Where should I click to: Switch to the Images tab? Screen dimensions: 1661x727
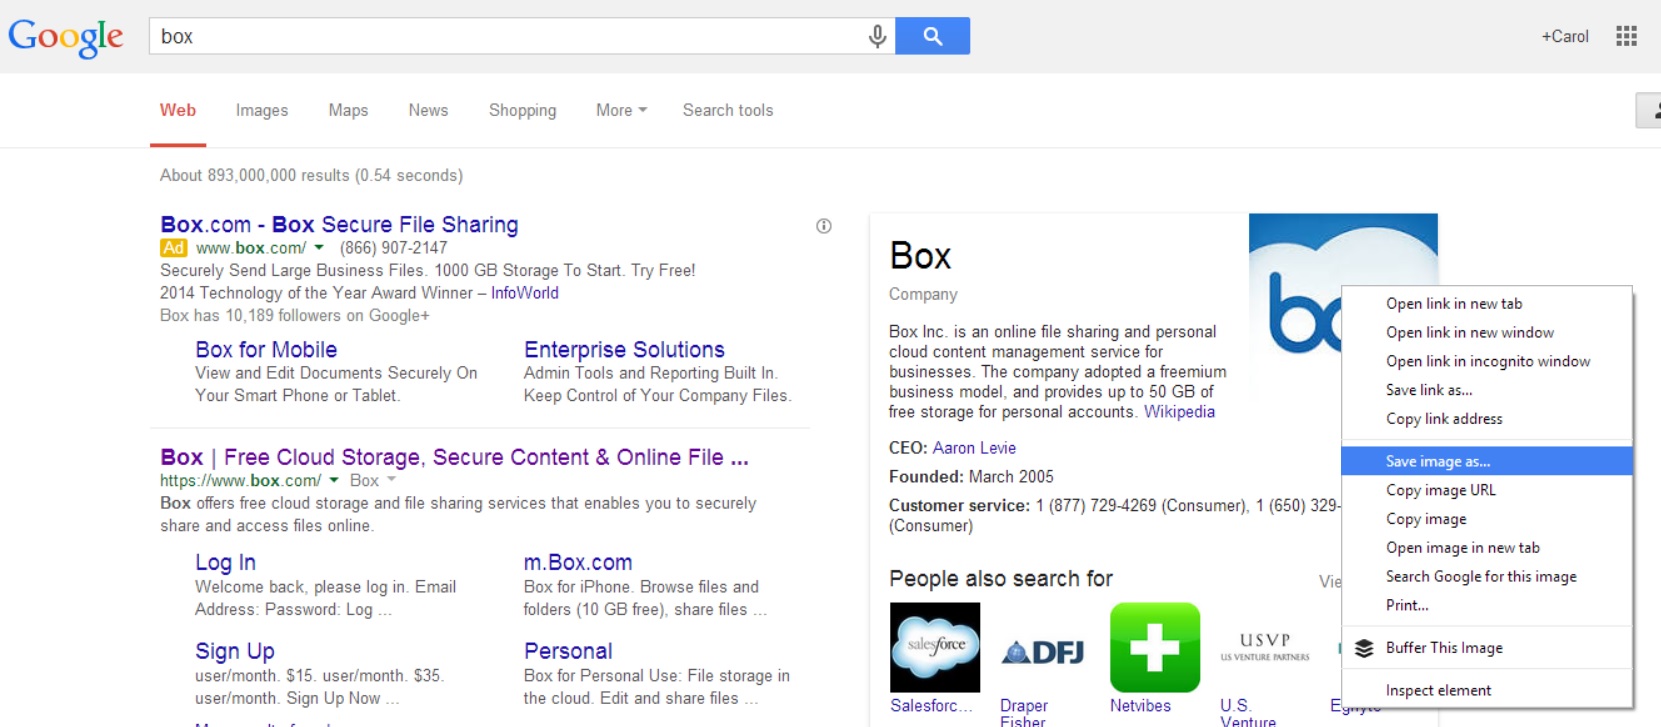(x=262, y=110)
